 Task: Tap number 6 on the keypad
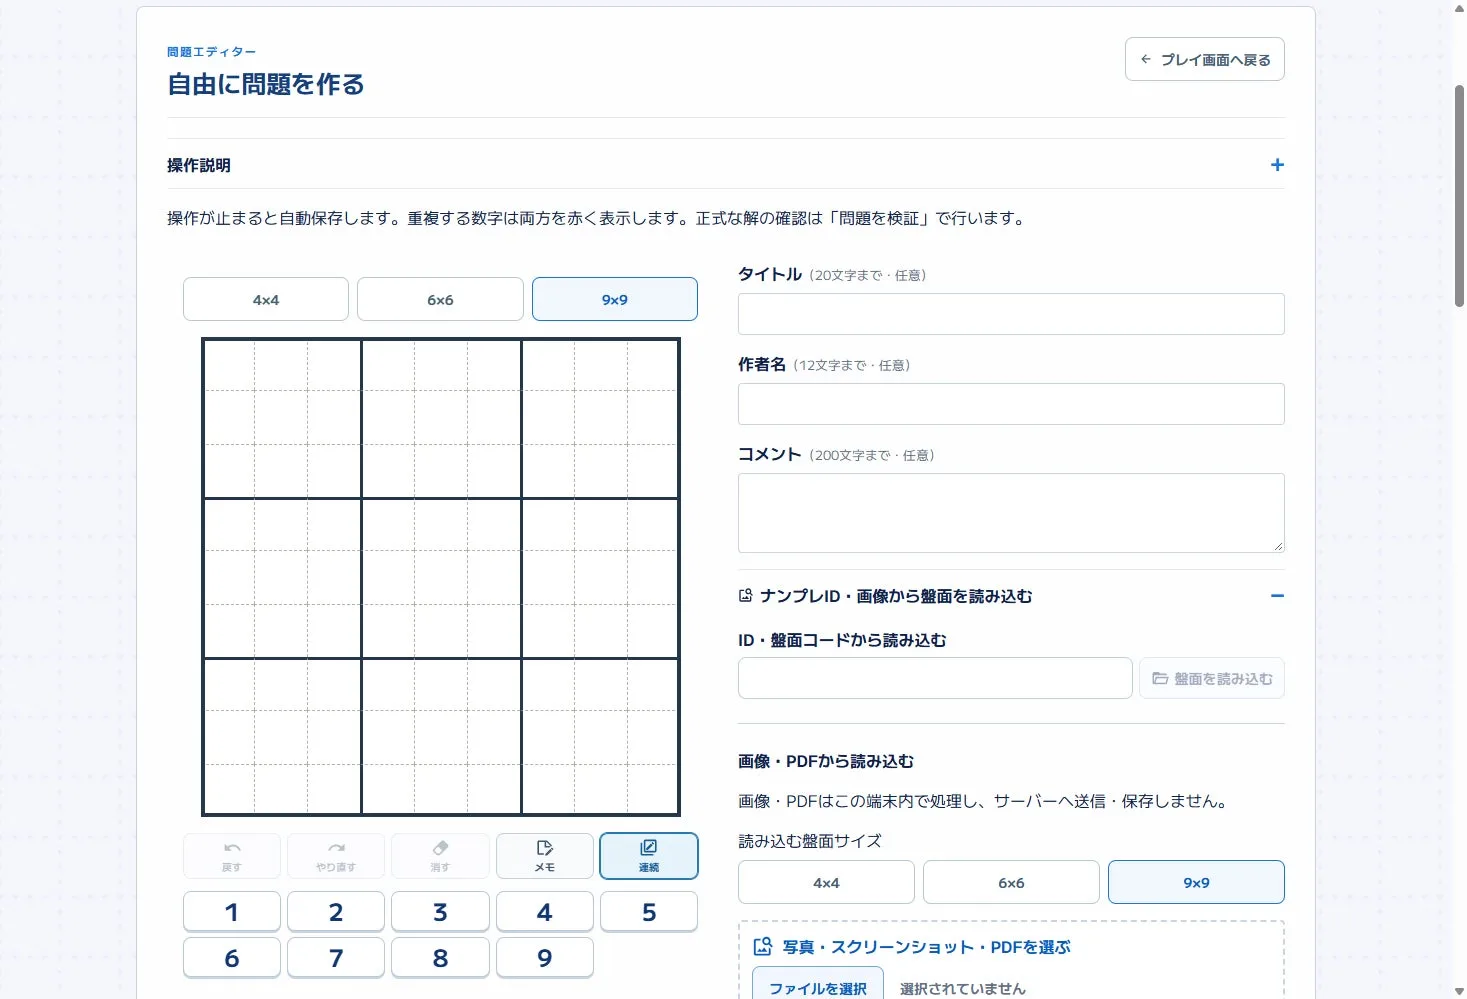pos(232,958)
